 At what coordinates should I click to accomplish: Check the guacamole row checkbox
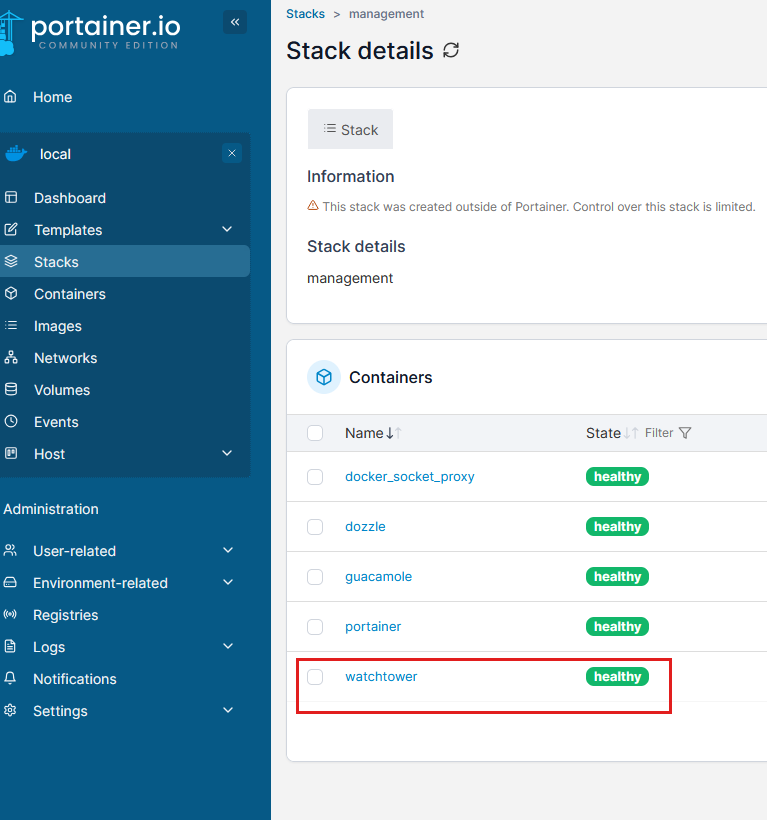click(315, 577)
